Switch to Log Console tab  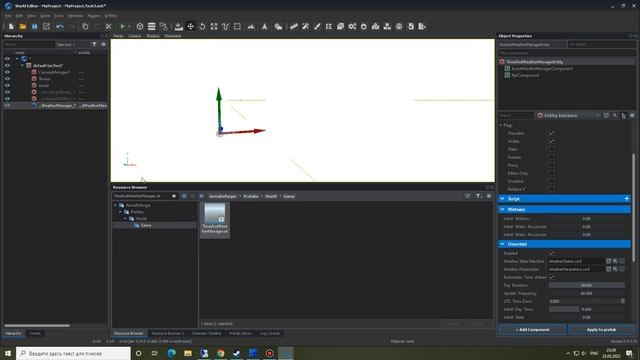coord(270,333)
